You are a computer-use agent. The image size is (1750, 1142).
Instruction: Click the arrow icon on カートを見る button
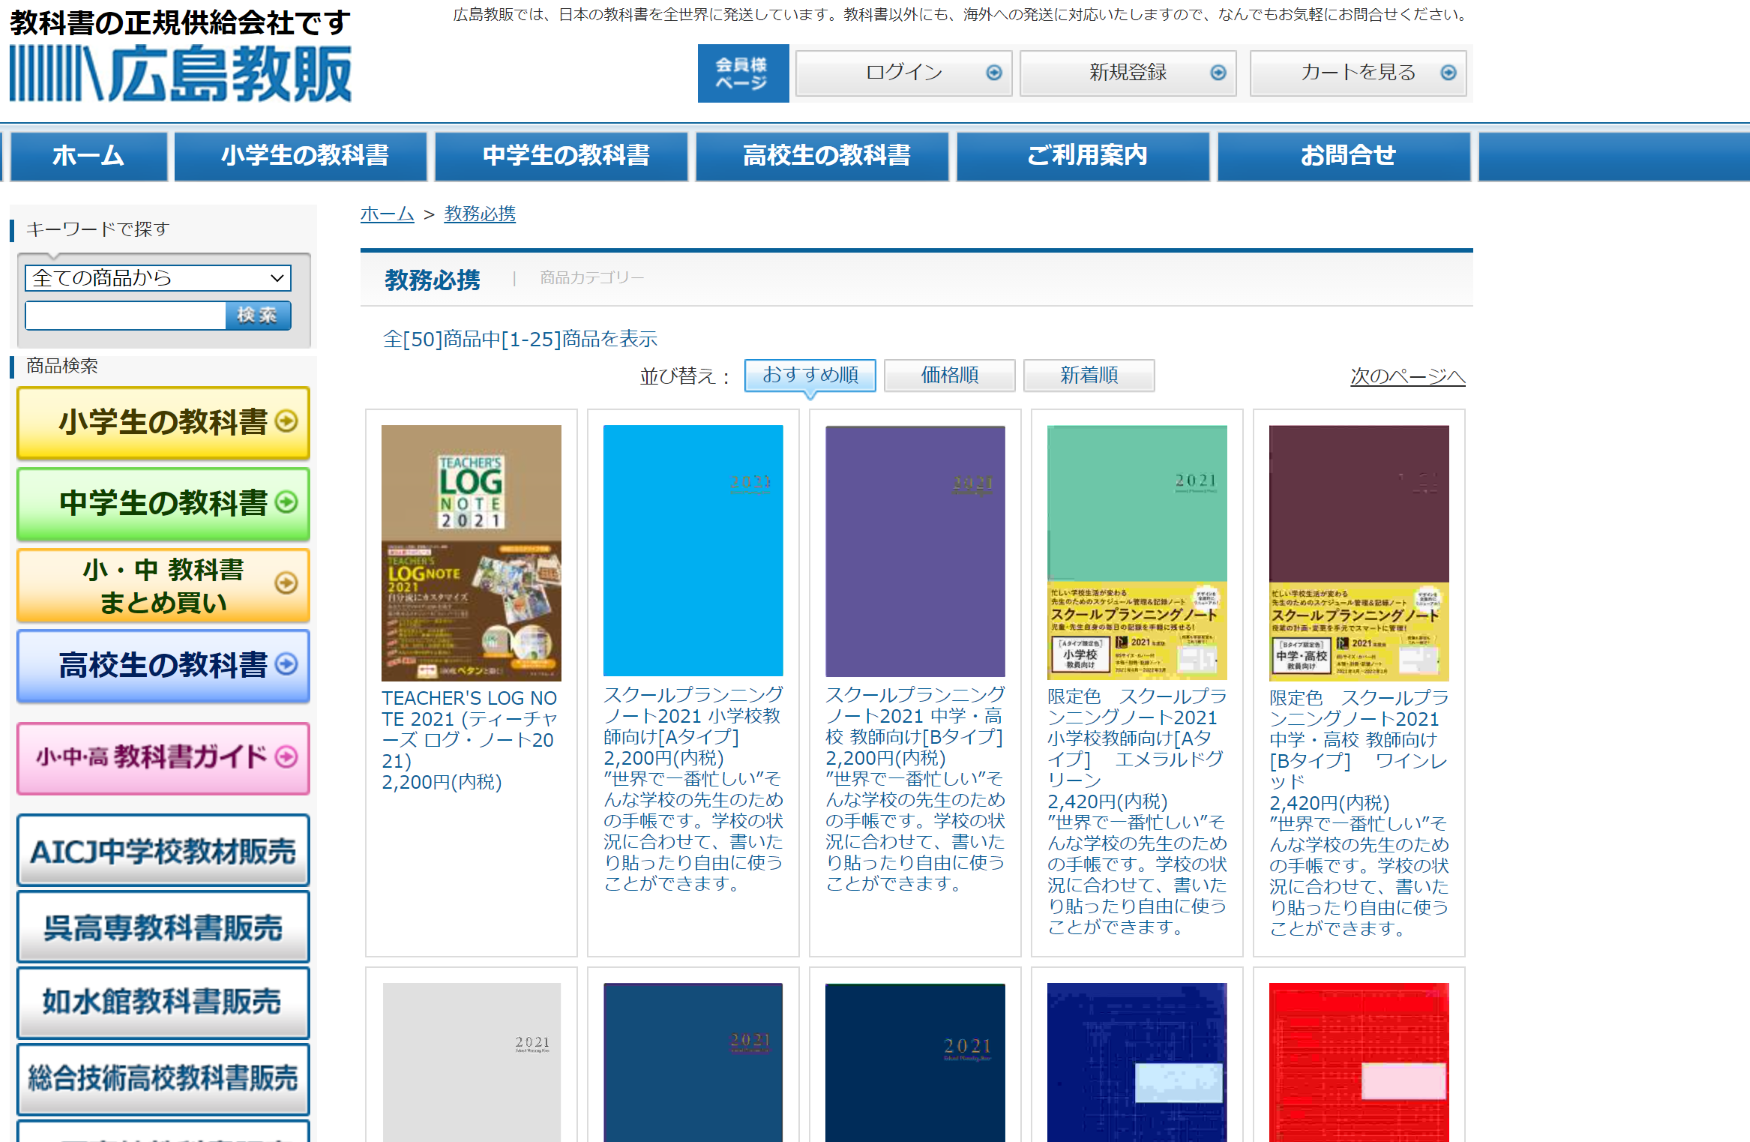[1448, 73]
